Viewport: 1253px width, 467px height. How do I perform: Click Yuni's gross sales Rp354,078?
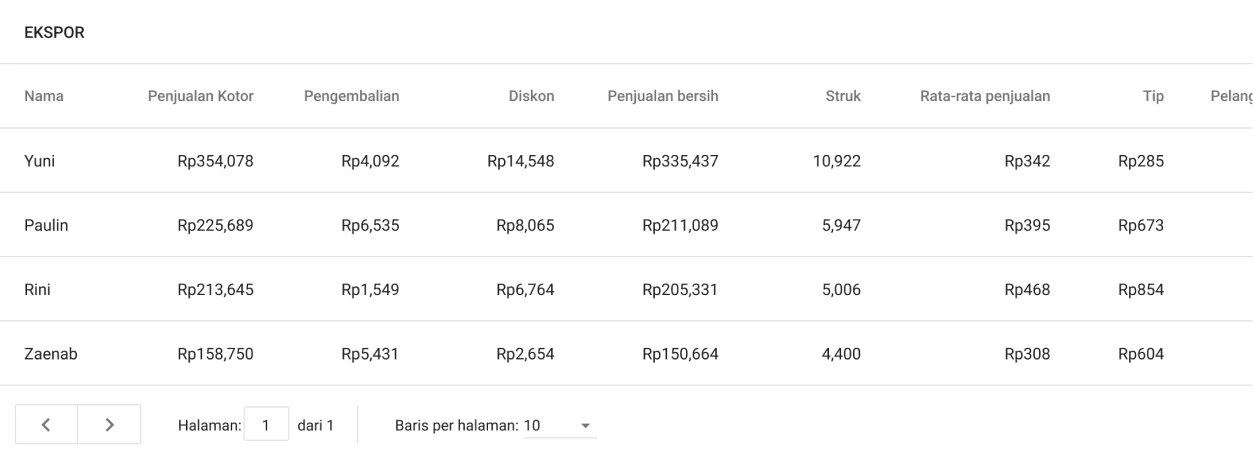pos(215,161)
